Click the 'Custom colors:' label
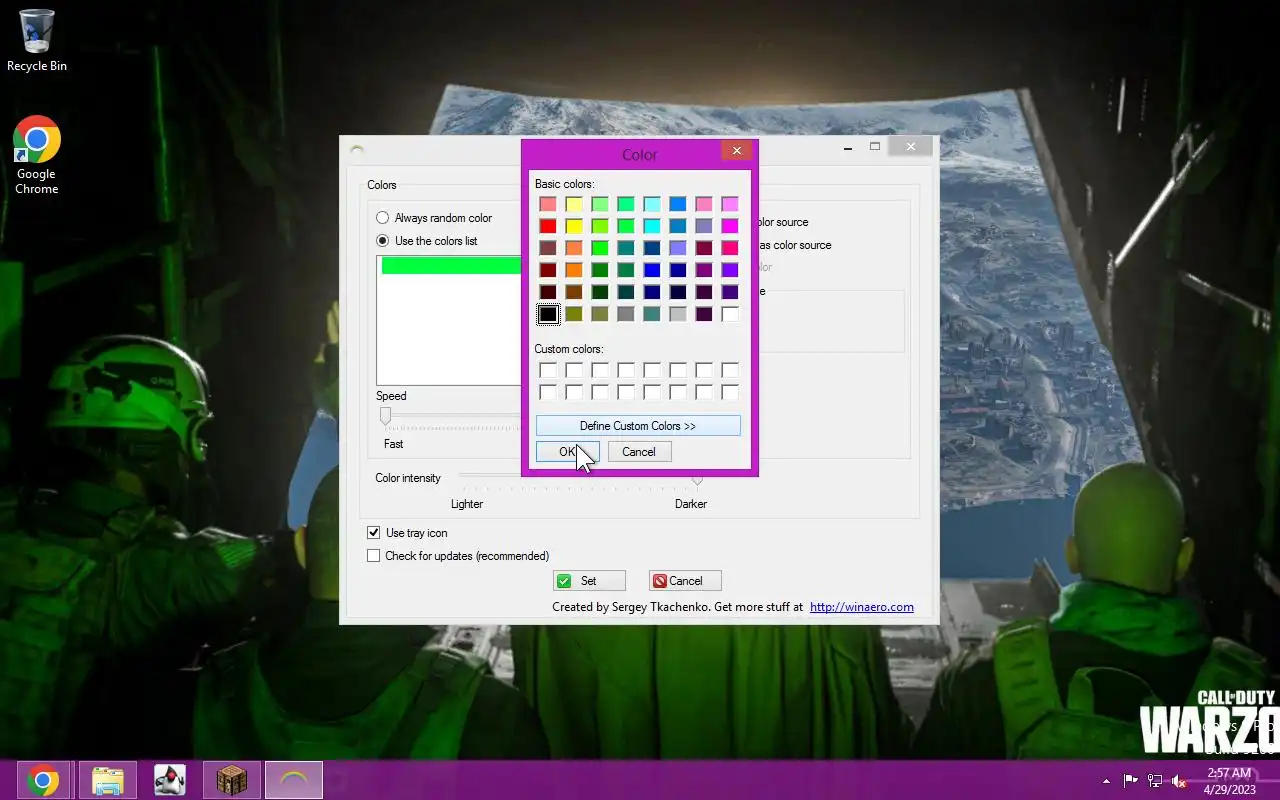This screenshot has width=1280, height=800. [x=569, y=349]
